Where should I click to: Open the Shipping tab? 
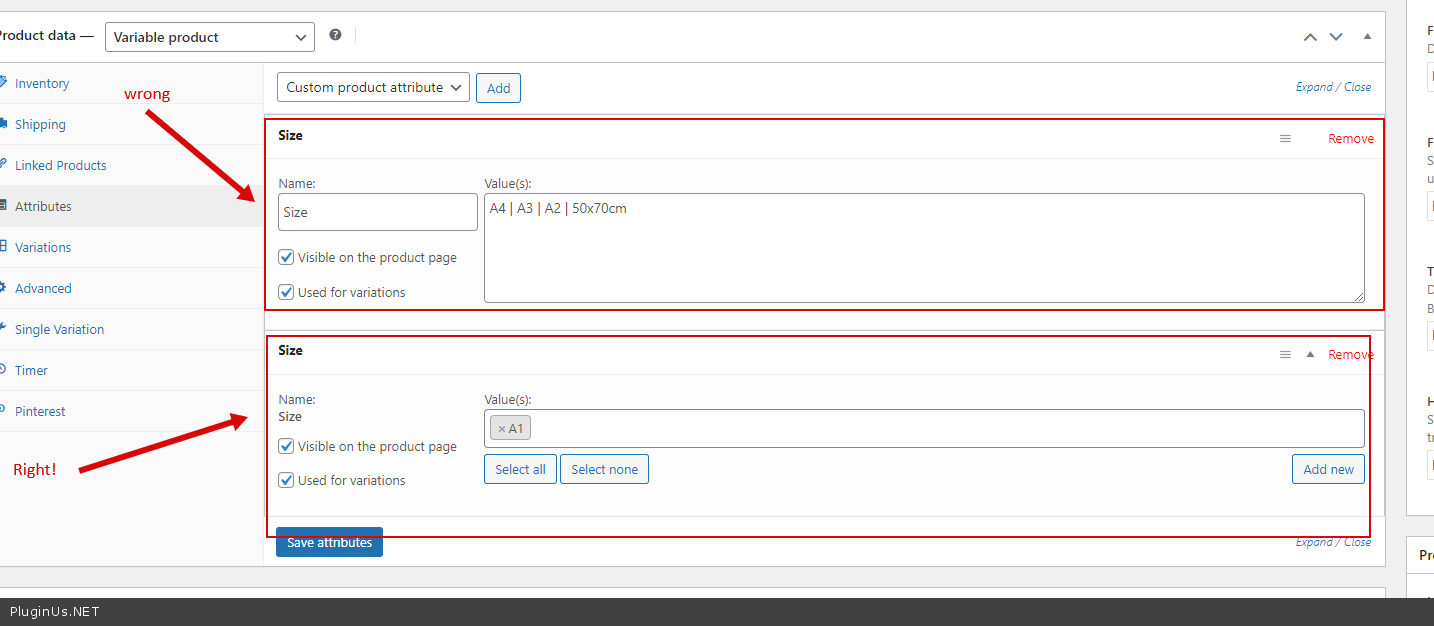40,125
